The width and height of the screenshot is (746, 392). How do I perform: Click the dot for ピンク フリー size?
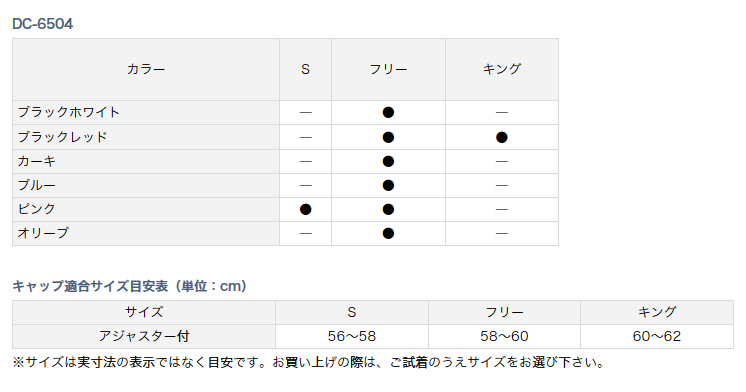pyautogui.click(x=388, y=209)
